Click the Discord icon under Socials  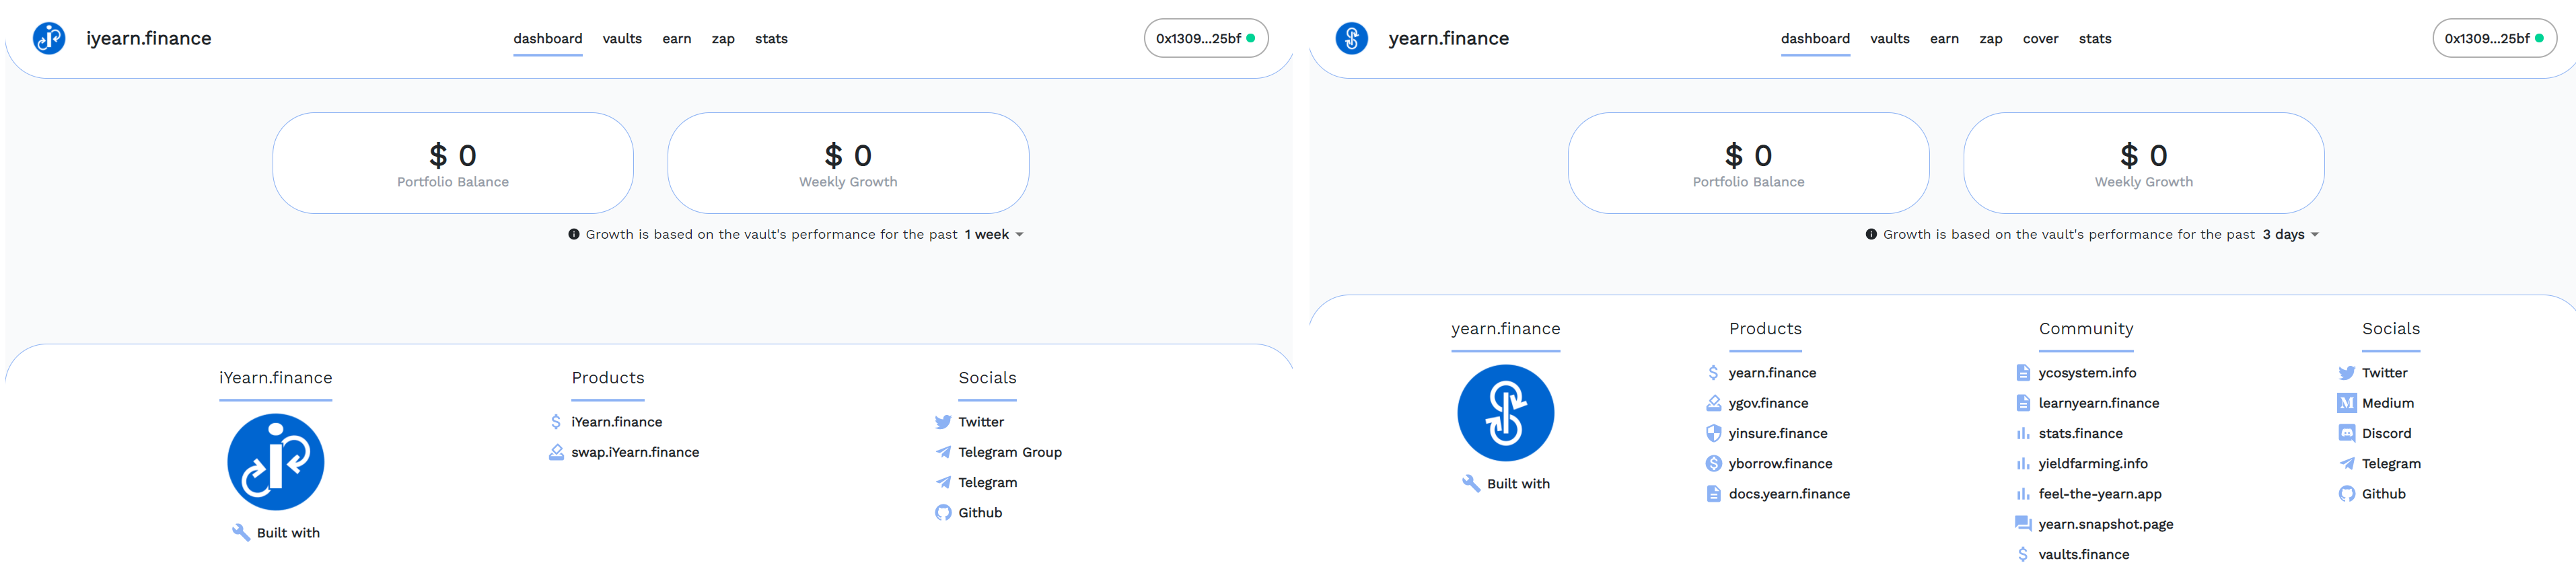click(x=2346, y=433)
